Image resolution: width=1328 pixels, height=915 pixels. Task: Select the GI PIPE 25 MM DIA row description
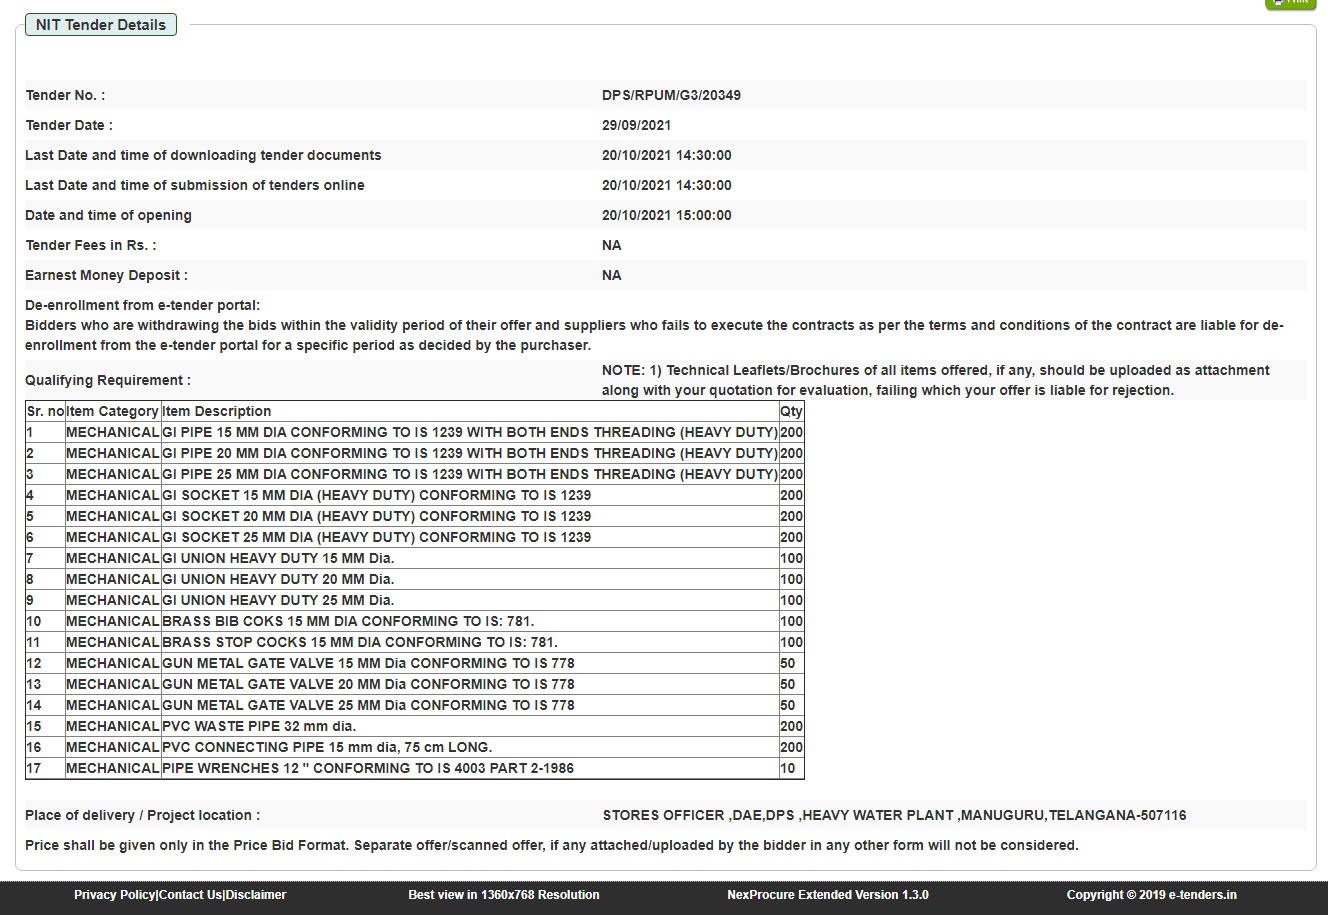click(x=470, y=474)
